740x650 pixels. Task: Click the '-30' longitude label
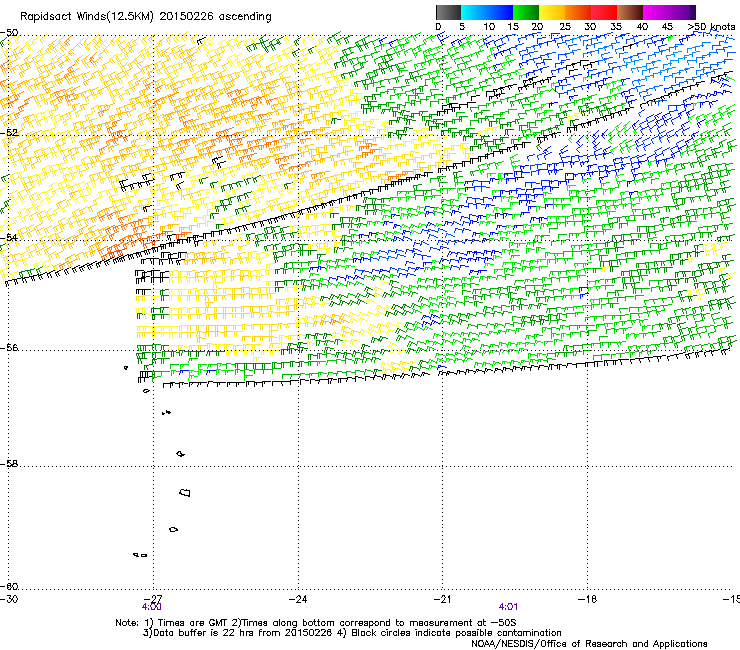tap(8, 599)
